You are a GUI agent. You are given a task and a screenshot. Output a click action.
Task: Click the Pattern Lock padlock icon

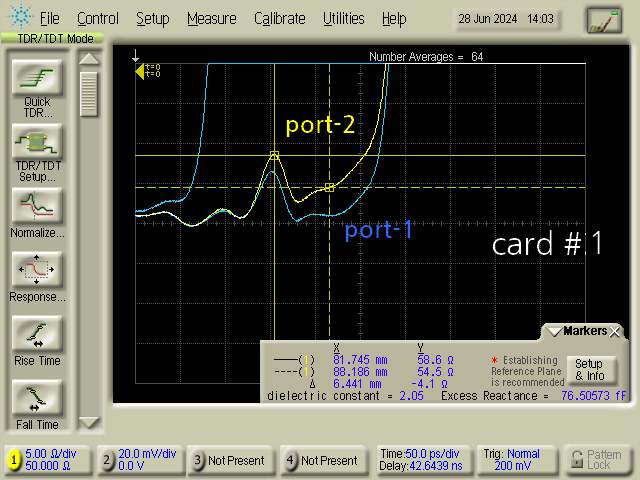[577, 459]
